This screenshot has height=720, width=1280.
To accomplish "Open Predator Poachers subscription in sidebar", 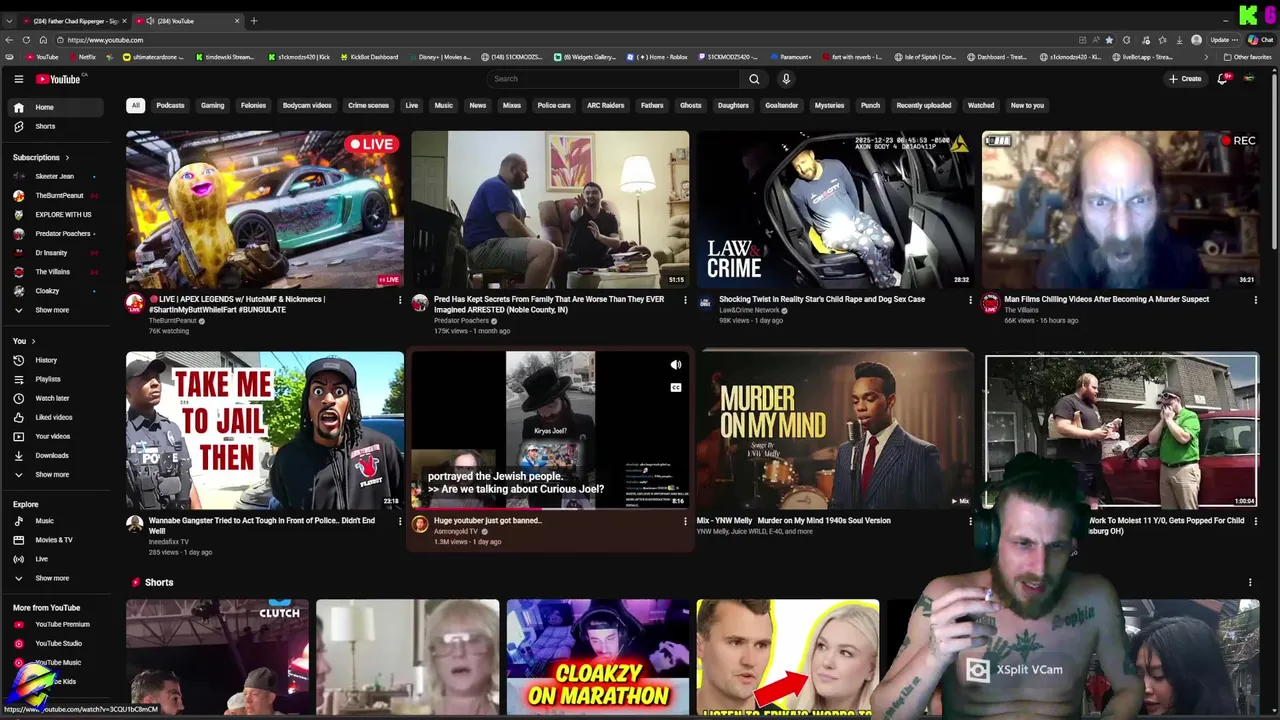I will 54,233.
